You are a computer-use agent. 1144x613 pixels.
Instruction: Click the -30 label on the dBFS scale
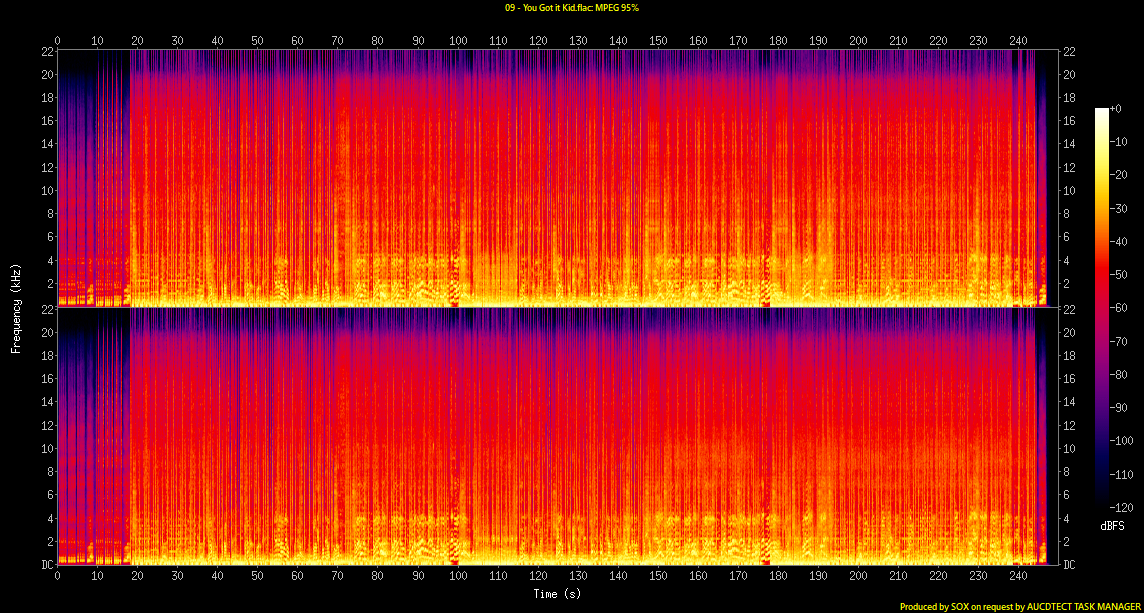[x=1123, y=206]
